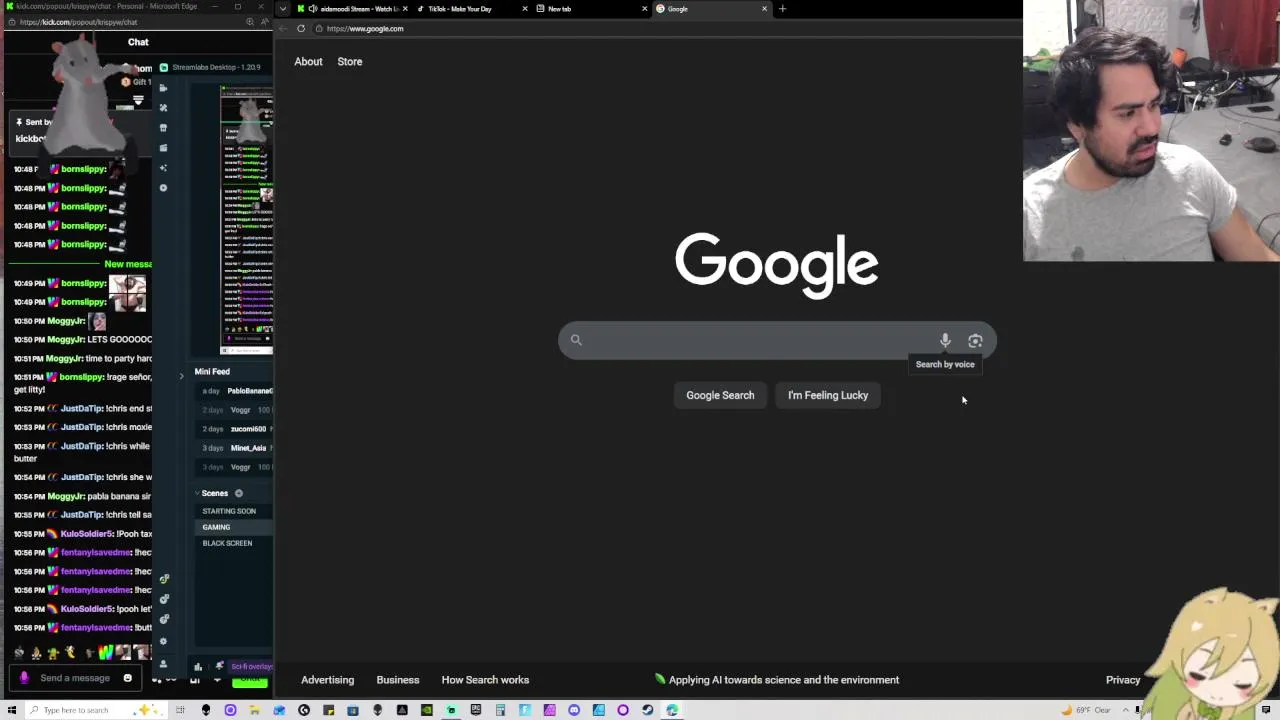The width and height of the screenshot is (1280, 720).
Task: Close the Google browser tab
Action: coord(765,9)
